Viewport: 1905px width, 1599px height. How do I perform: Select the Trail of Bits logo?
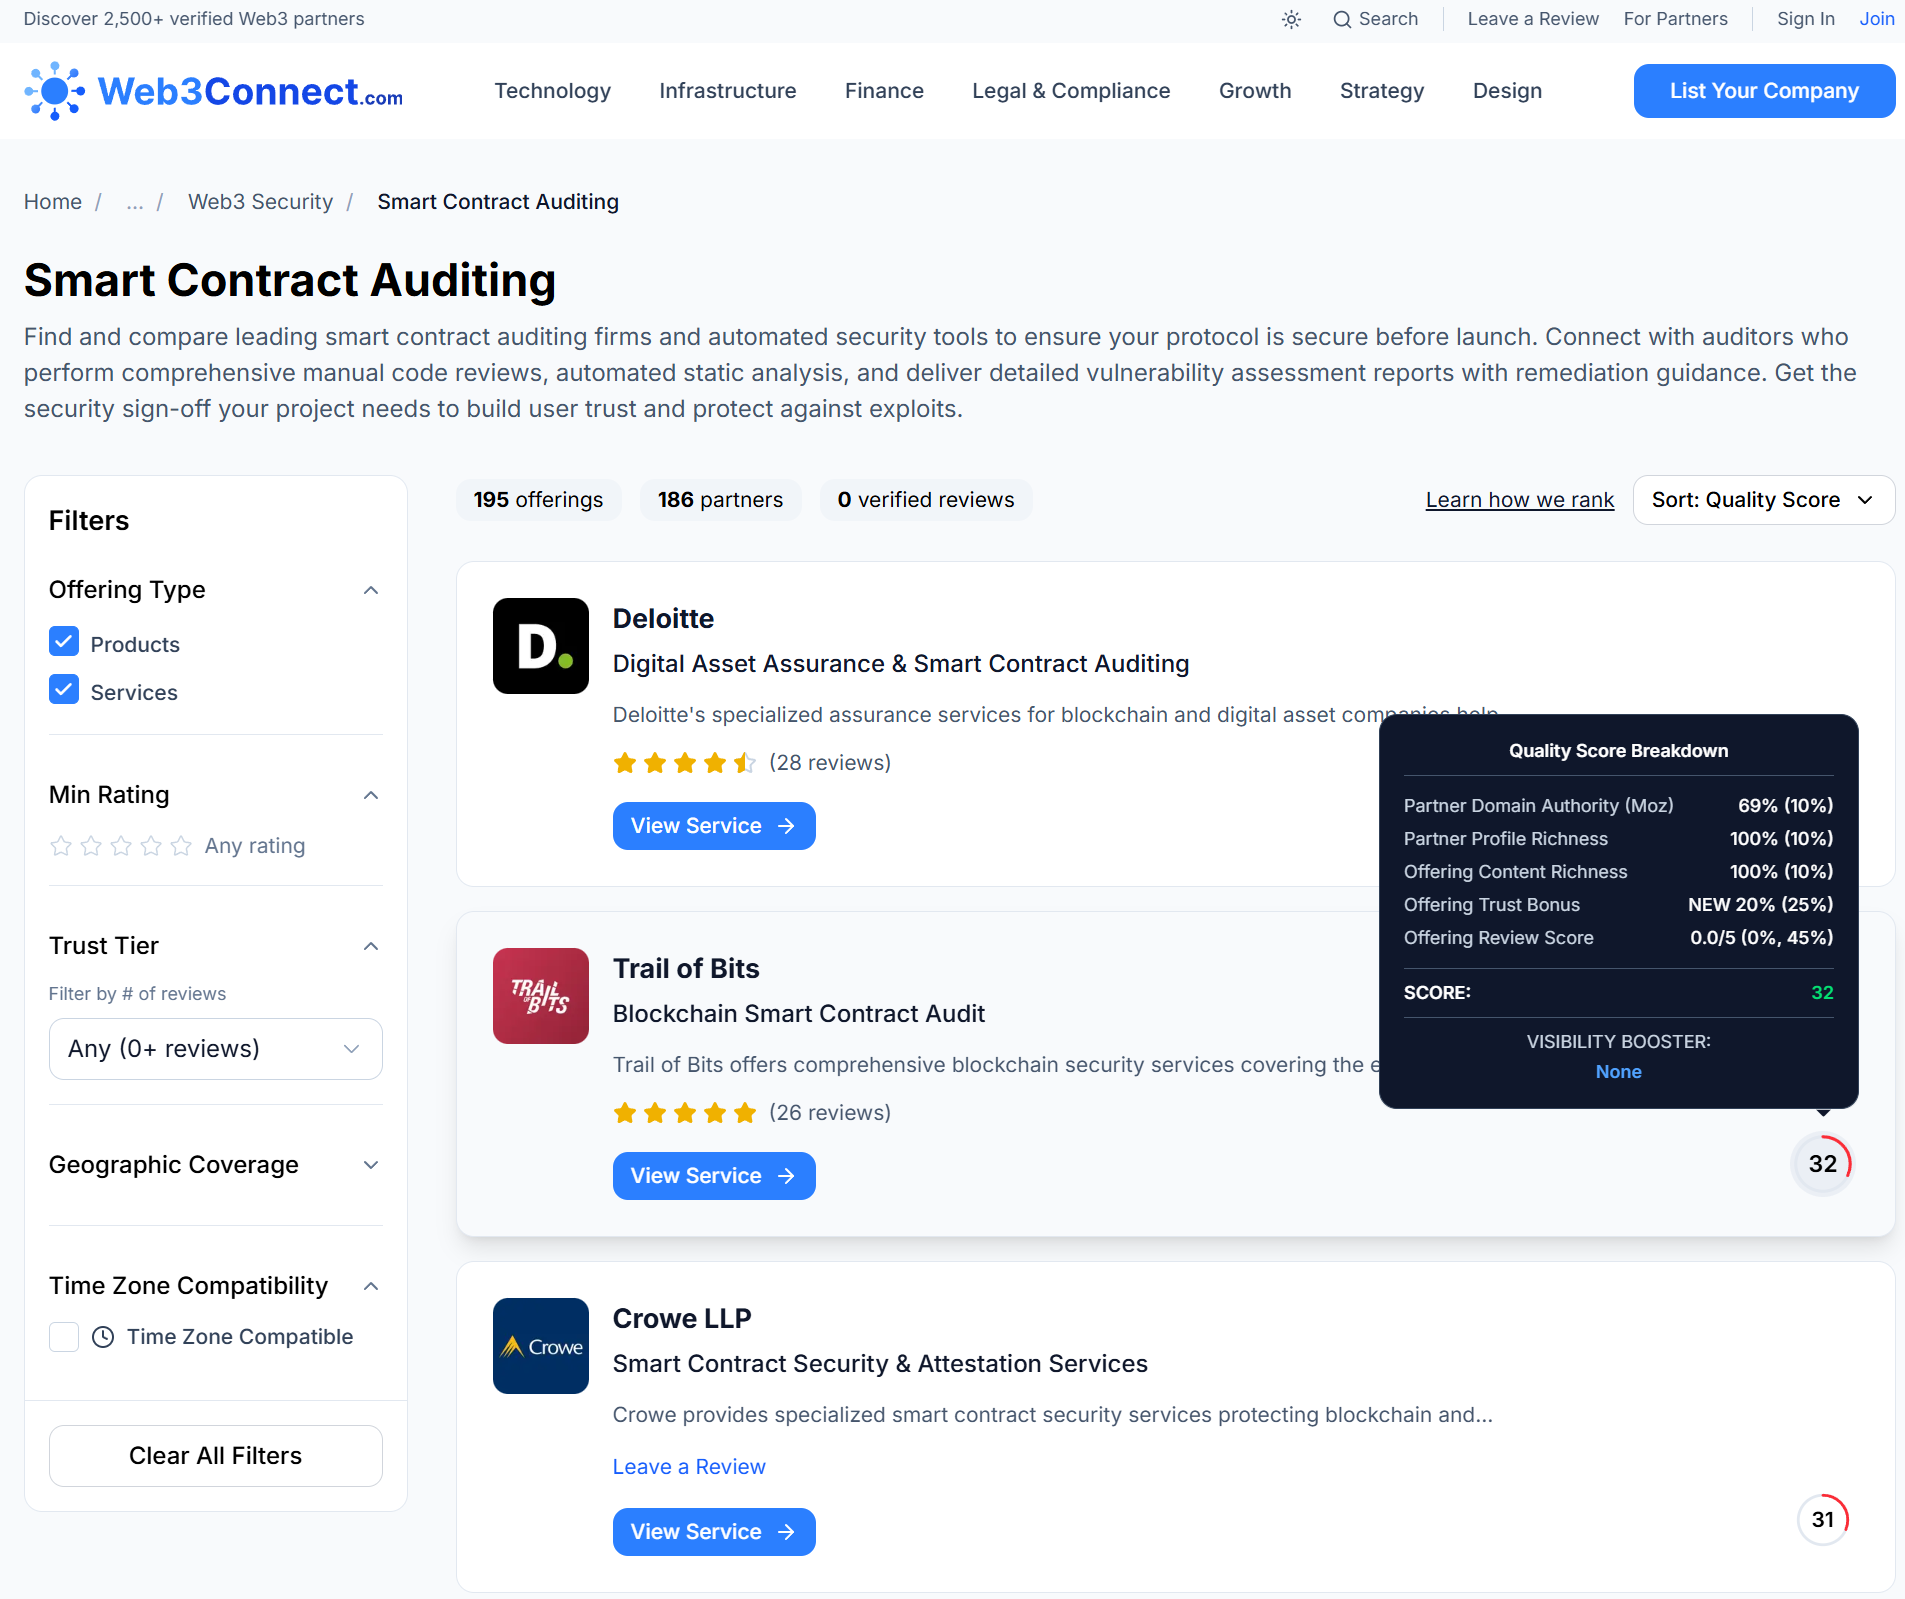[x=540, y=996]
